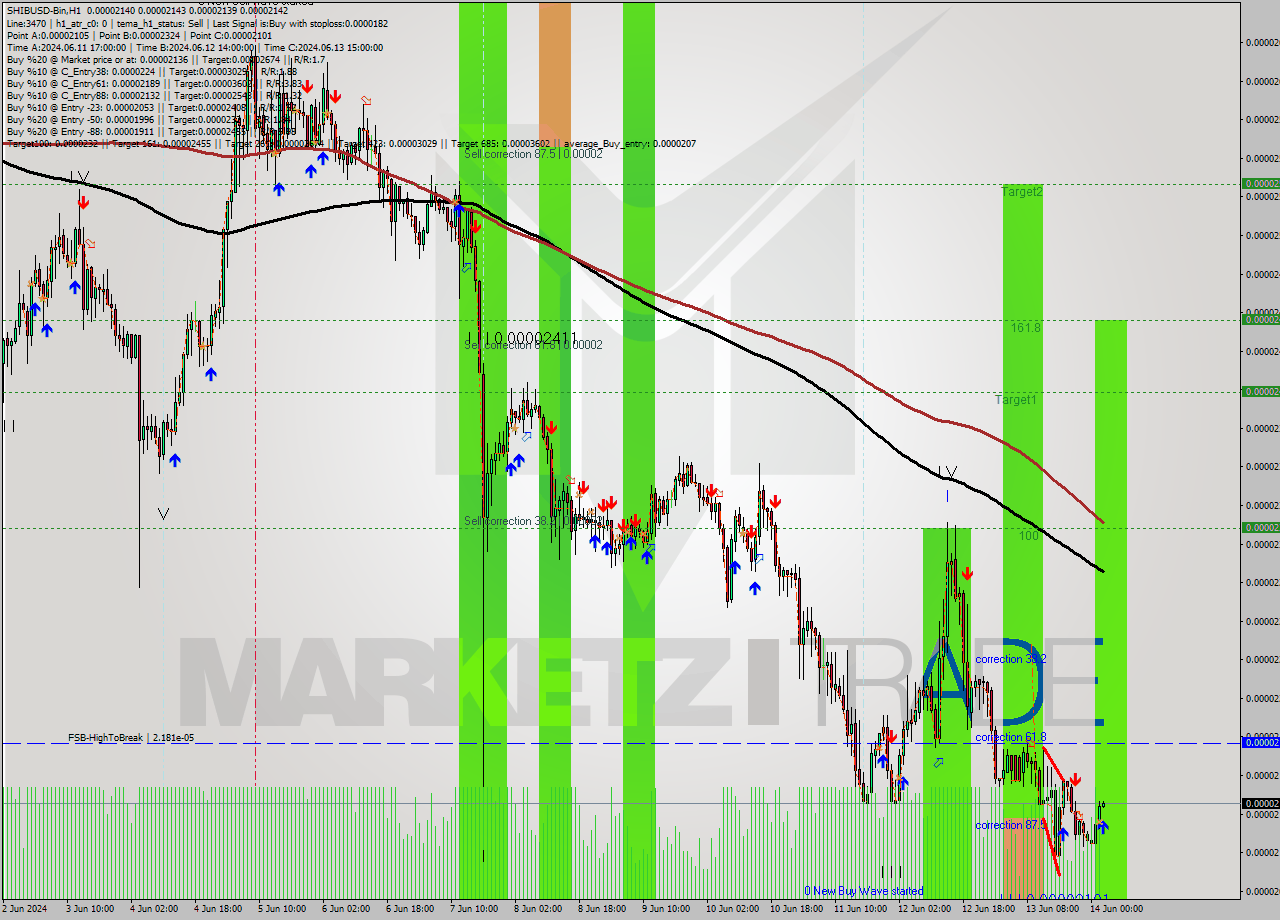The image size is (1280, 920).
Task: Click the 'Buy %20 @ Entry -88' line
Action: pos(151,131)
